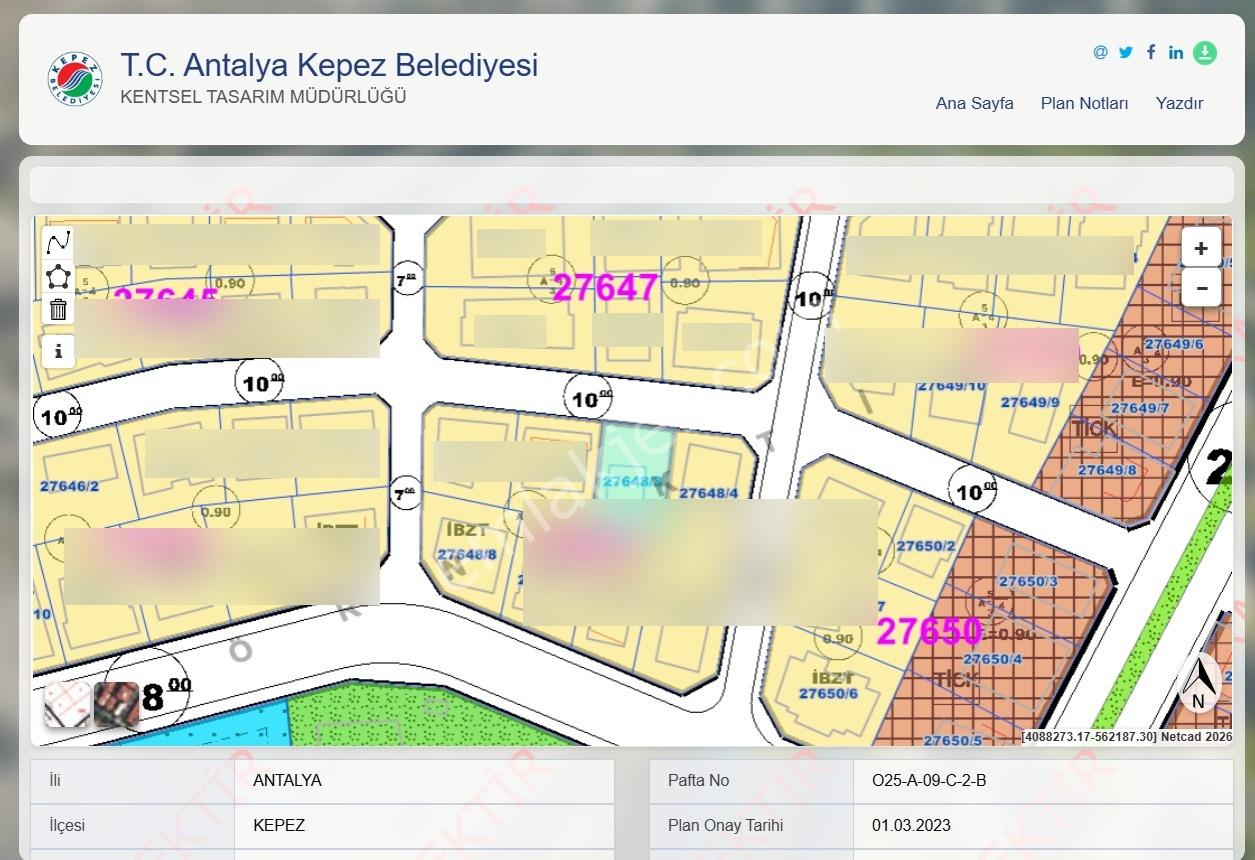The image size is (1255, 860).
Task: Click the plan approval date 01.03.2023
Action: click(x=1043, y=826)
